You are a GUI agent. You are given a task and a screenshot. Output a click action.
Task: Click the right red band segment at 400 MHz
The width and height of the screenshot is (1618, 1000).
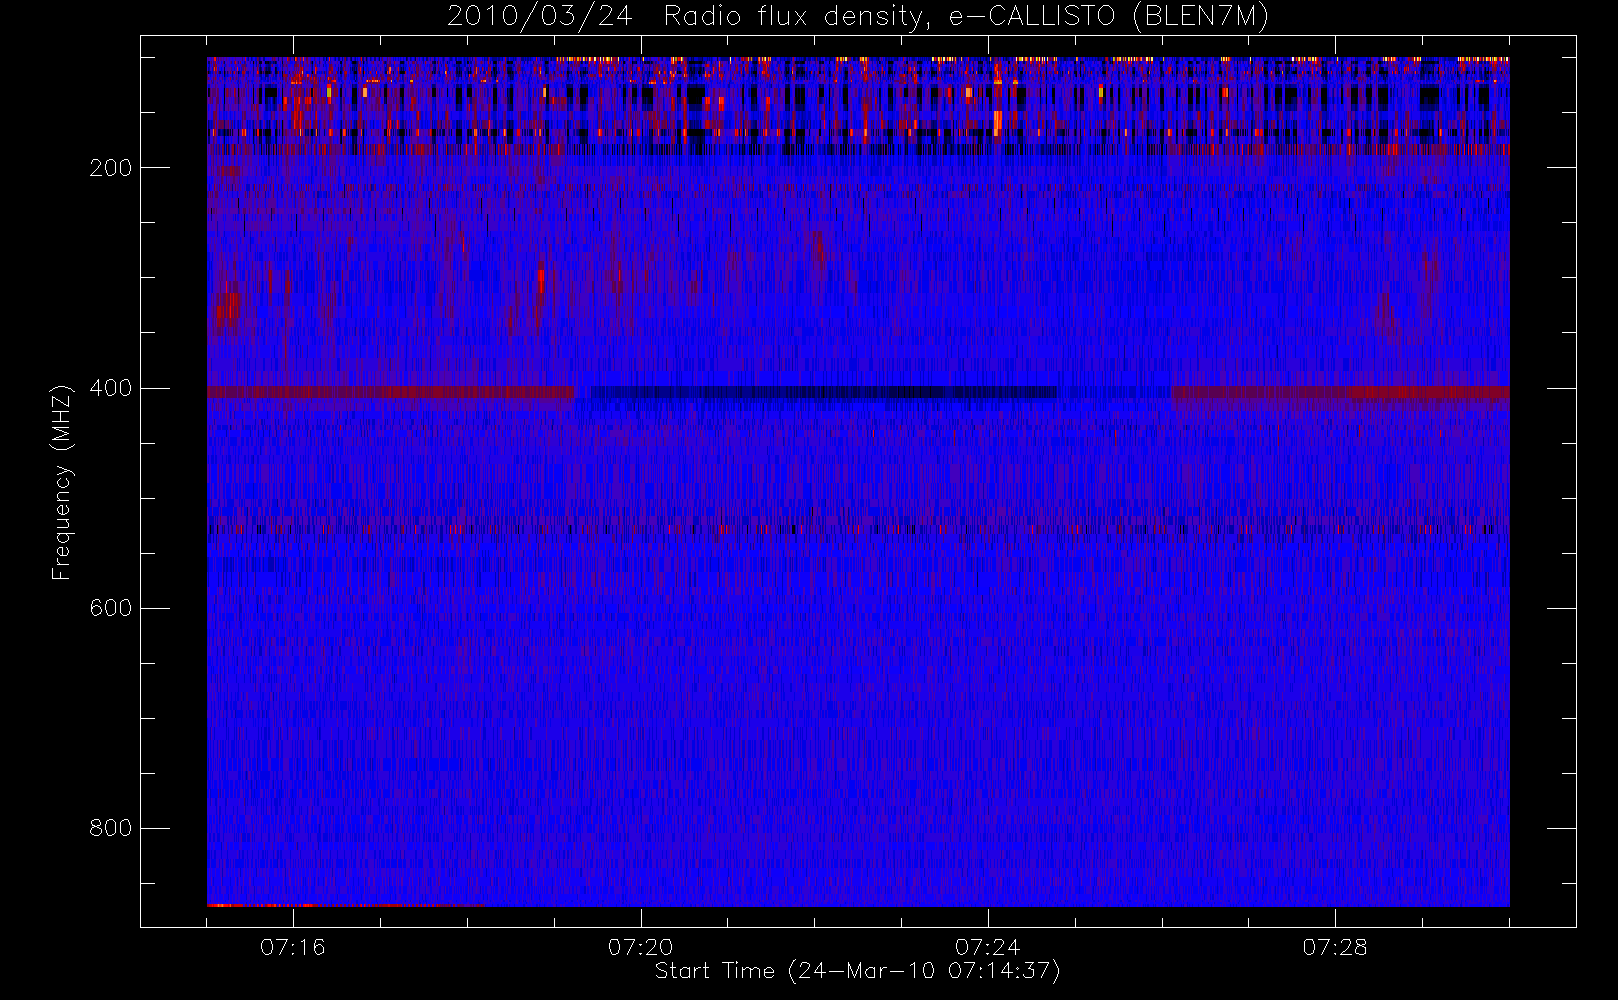coord(1341,392)
